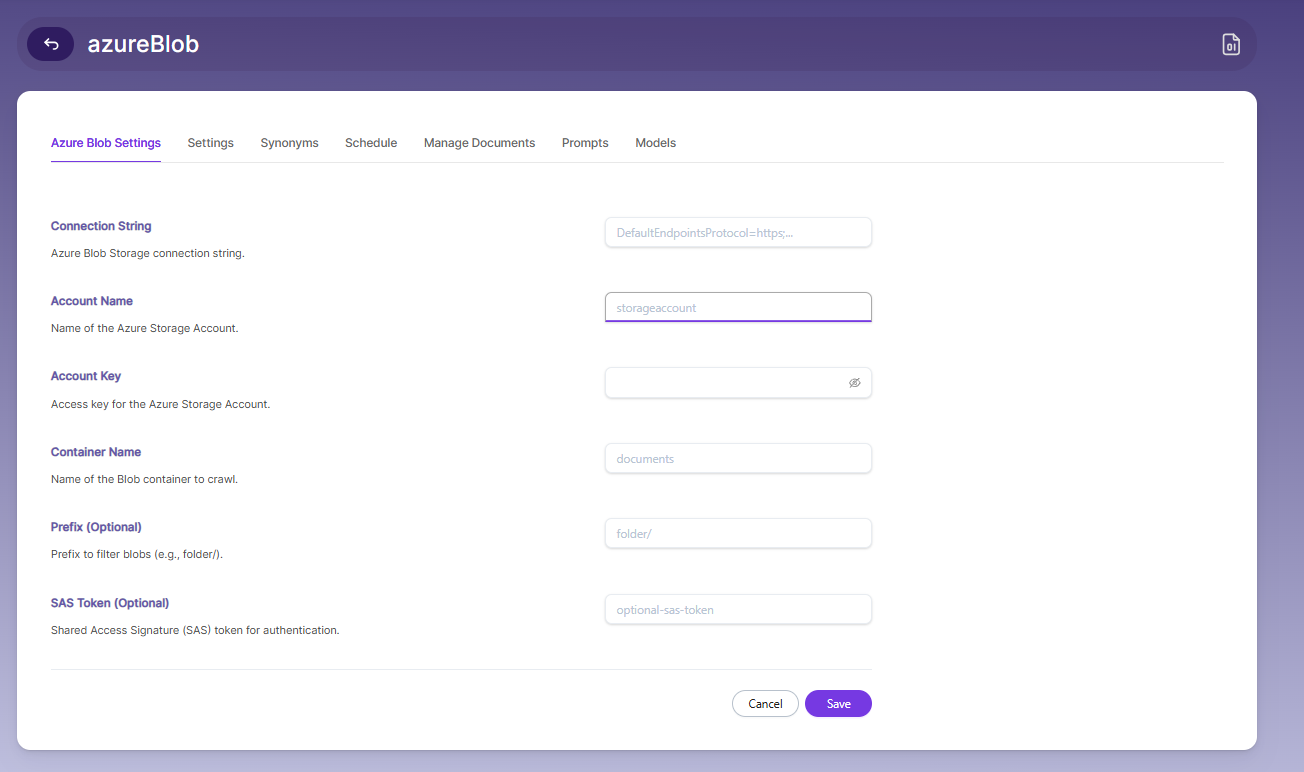Go to the Schedule tab
Screen dimensions: 1304x772
click(371, 143)
